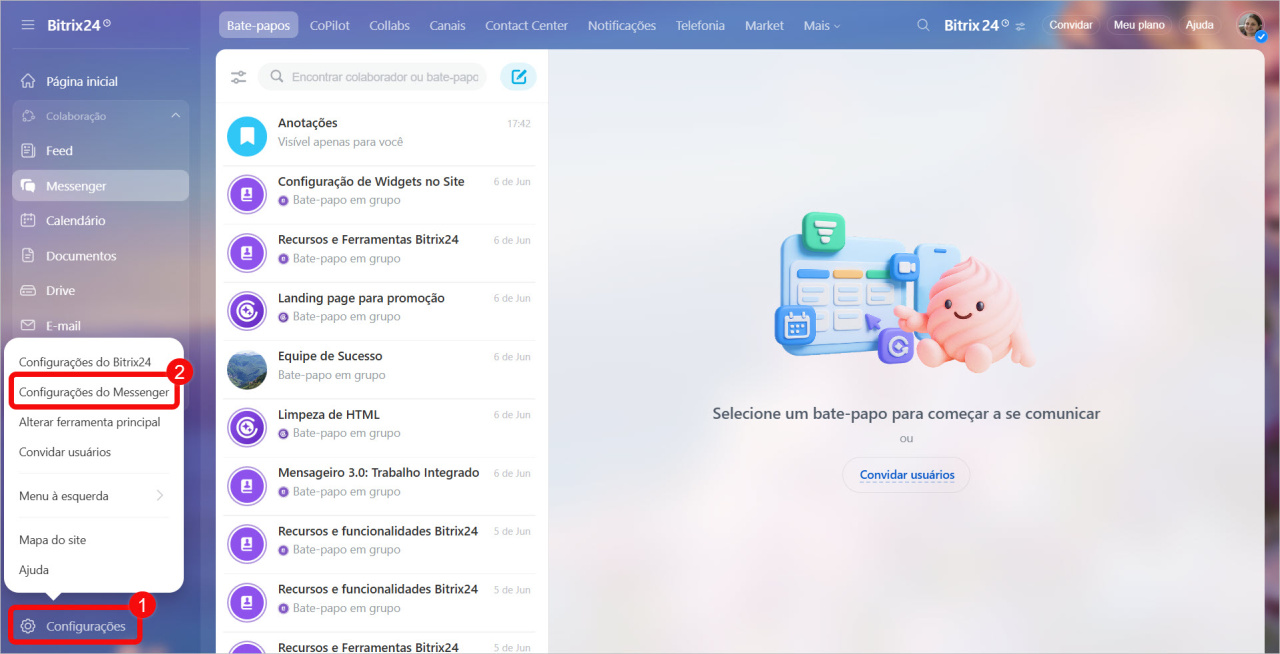Open Drive from the sidebar

coord(100,291)
